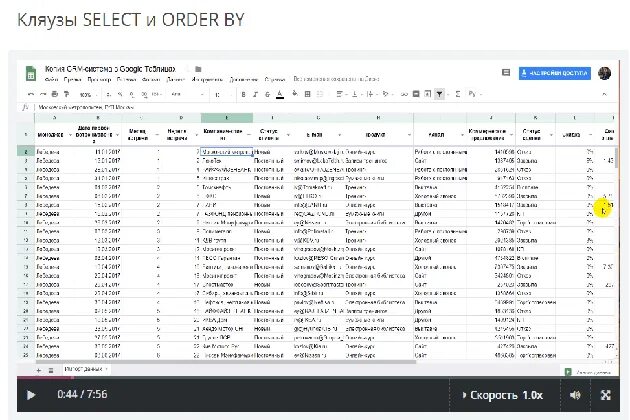Increase decimal places

(144, 94)
